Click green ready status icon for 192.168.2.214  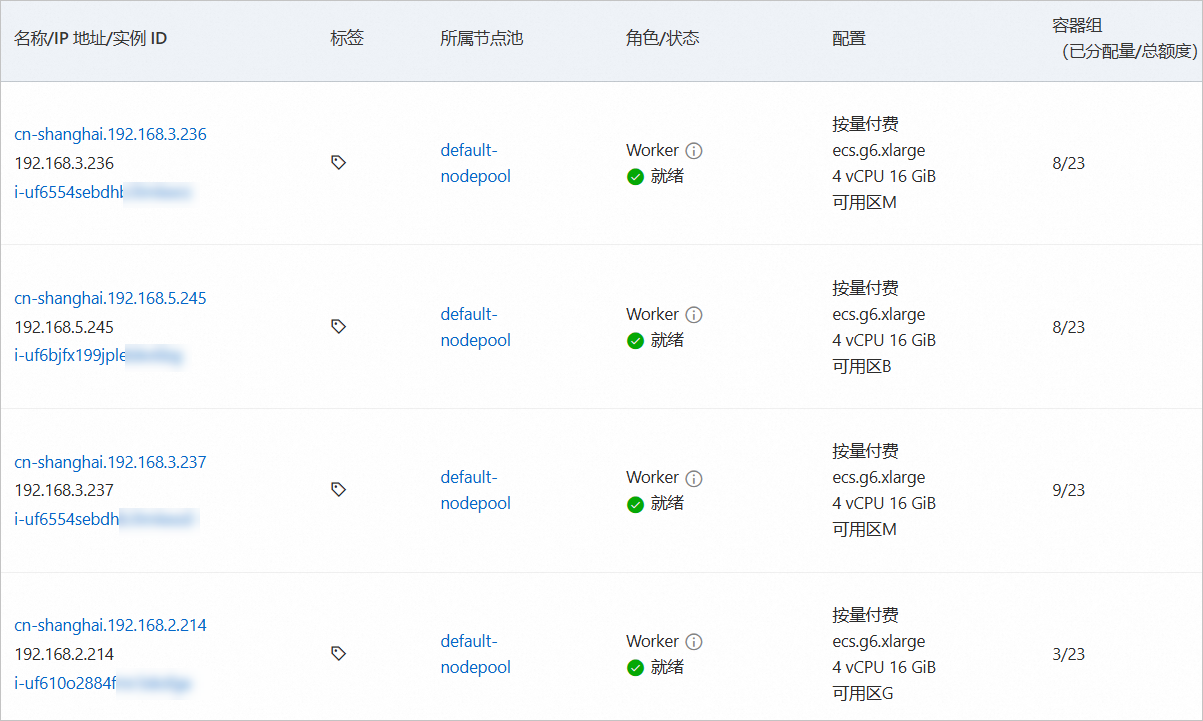(635, 668)
